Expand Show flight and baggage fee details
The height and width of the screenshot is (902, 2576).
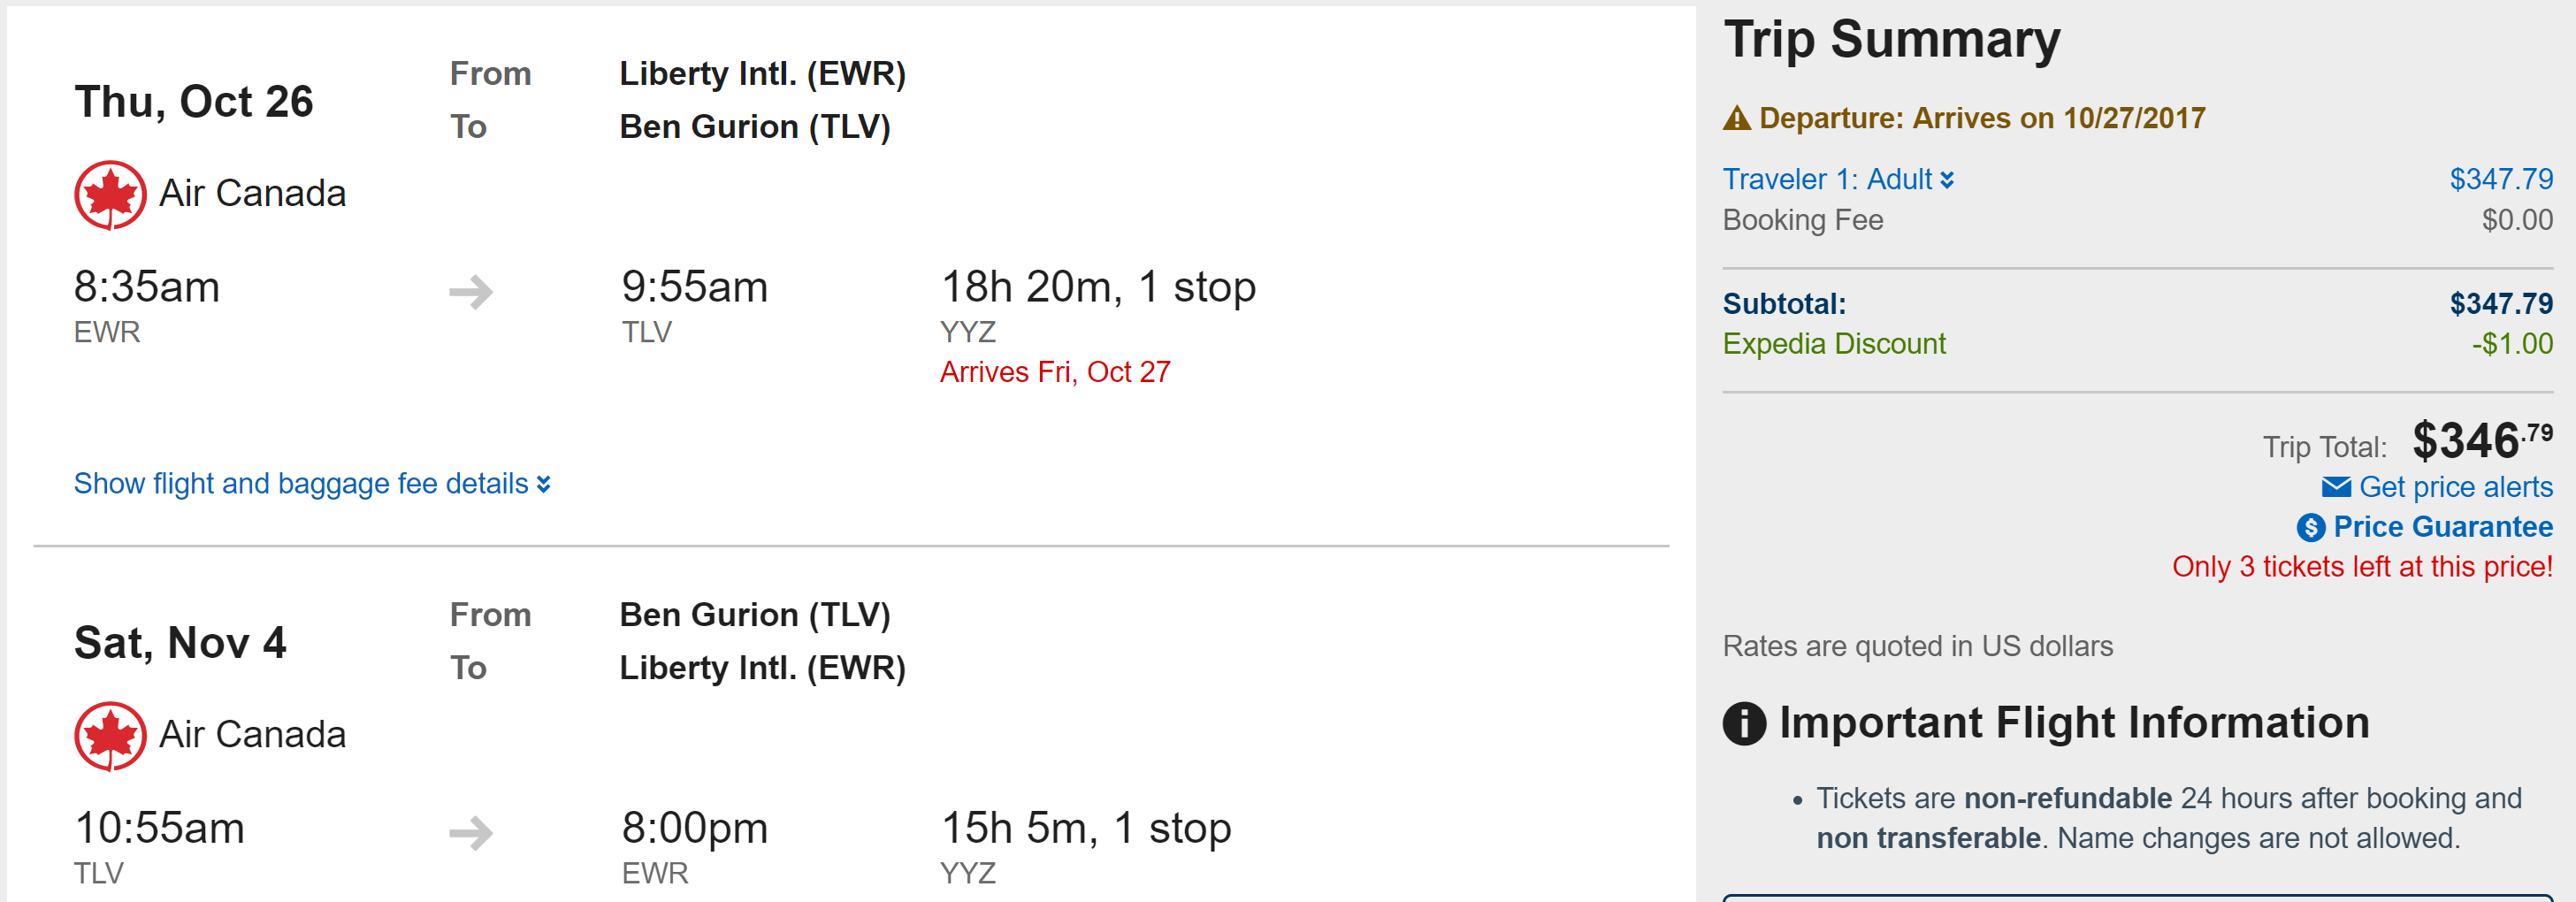tap(300, 484)
